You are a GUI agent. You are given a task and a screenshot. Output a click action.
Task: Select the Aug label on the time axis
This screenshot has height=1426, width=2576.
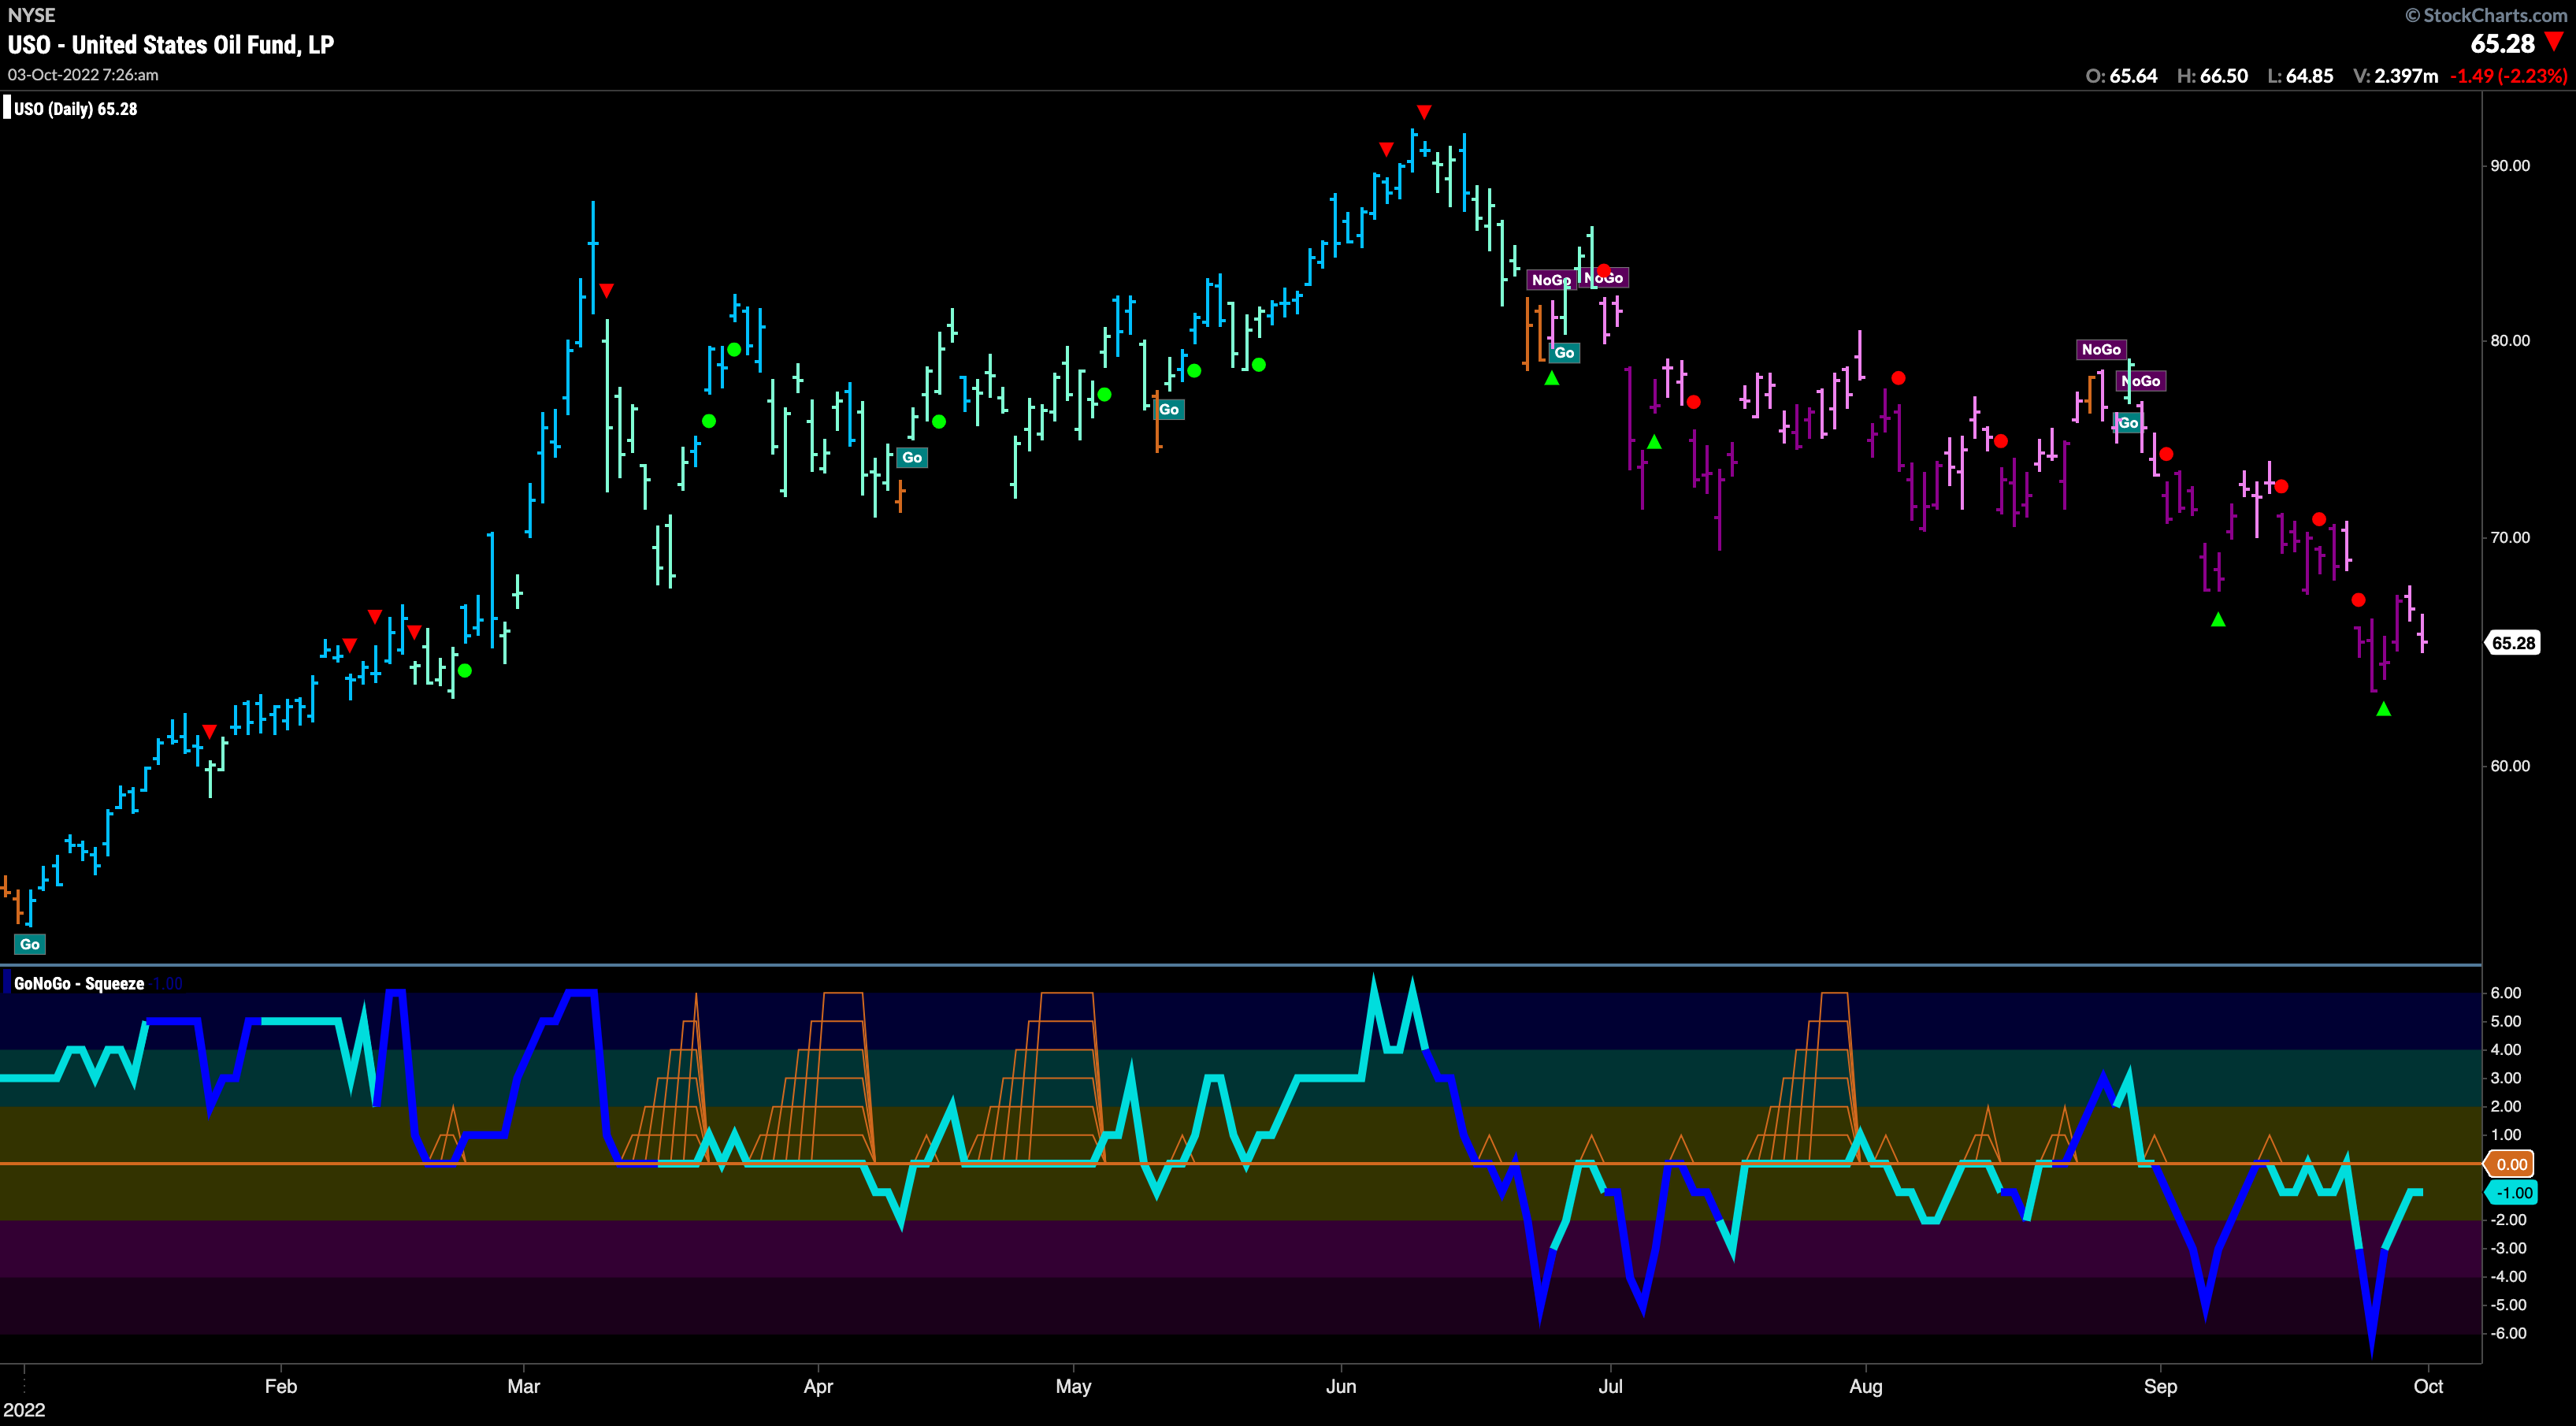tap(1866, 1387)
